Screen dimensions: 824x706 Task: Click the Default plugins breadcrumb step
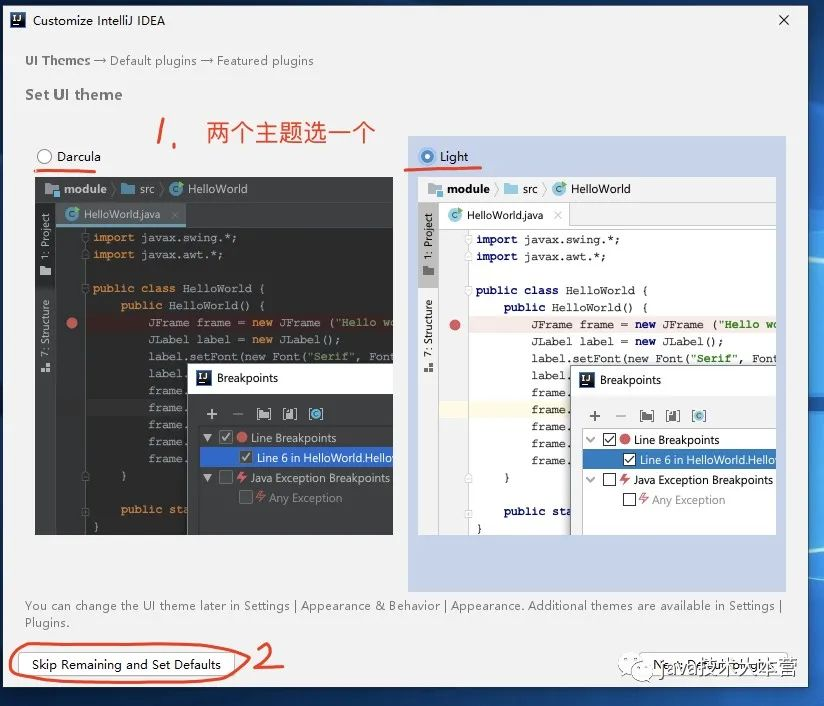(153, 60)
